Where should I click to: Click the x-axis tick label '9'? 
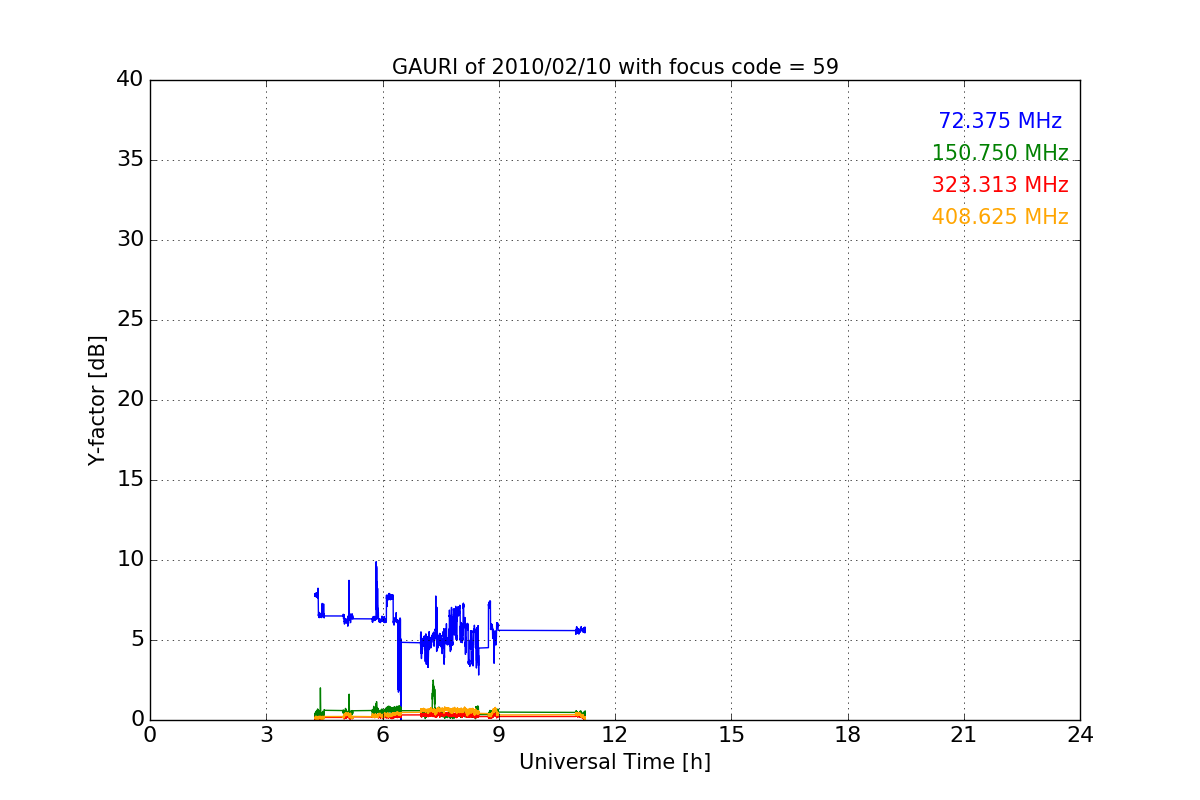(x=499, y=735)
